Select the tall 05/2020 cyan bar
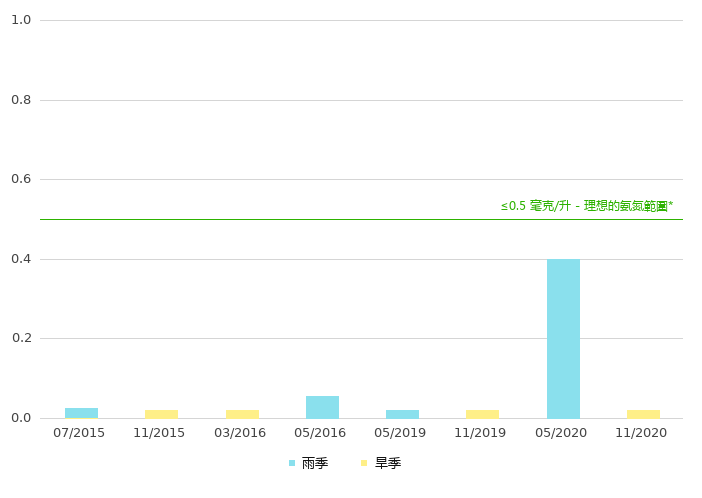The image size is (702, 498). (x=563, y=338)
